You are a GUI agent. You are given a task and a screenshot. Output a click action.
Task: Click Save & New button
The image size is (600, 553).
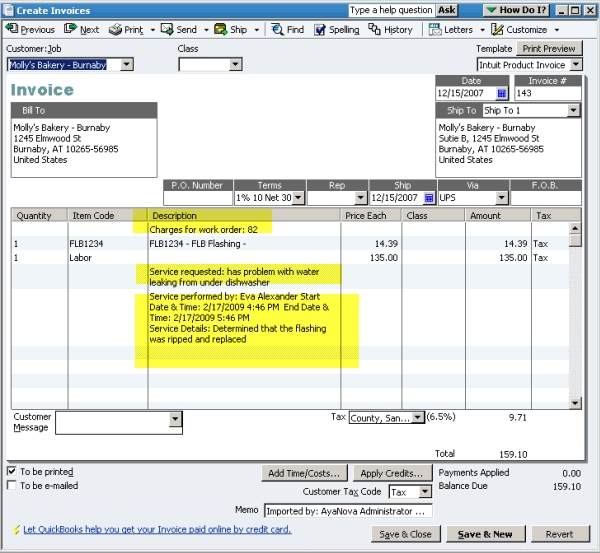pos(485,534)
